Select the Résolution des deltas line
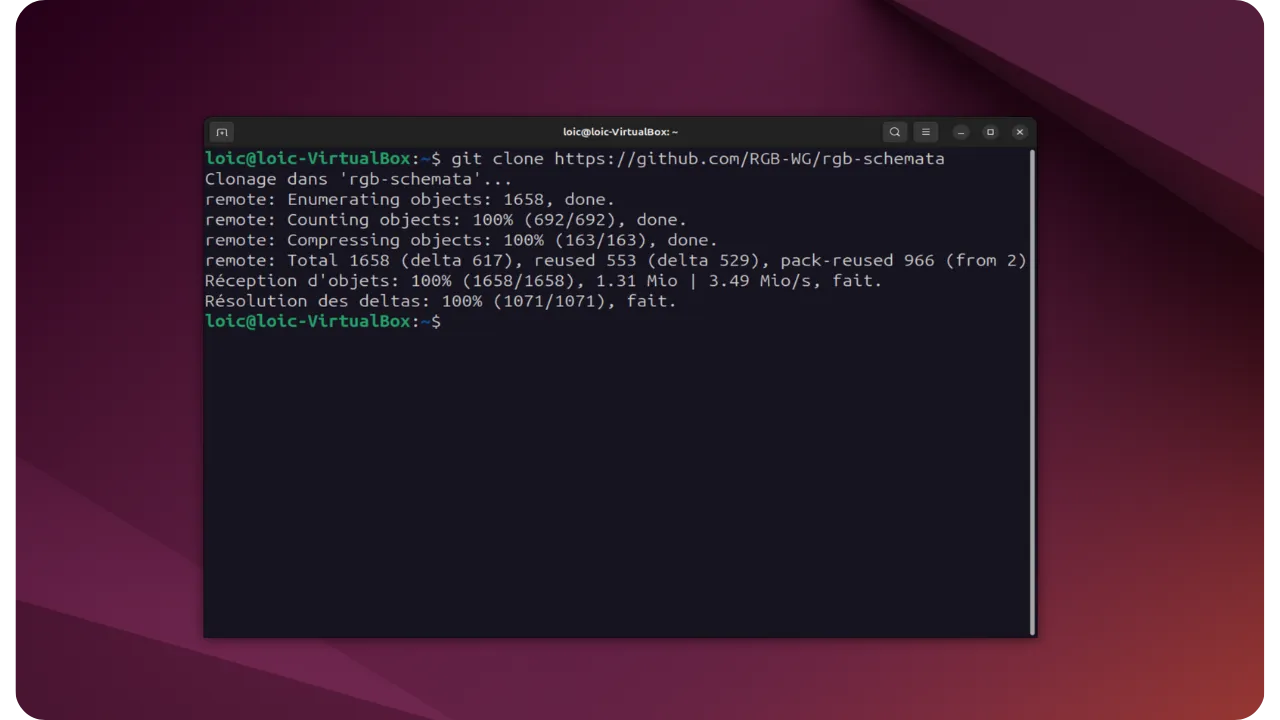Screen dimensions: 1280x720 click(x=440, y=300)
